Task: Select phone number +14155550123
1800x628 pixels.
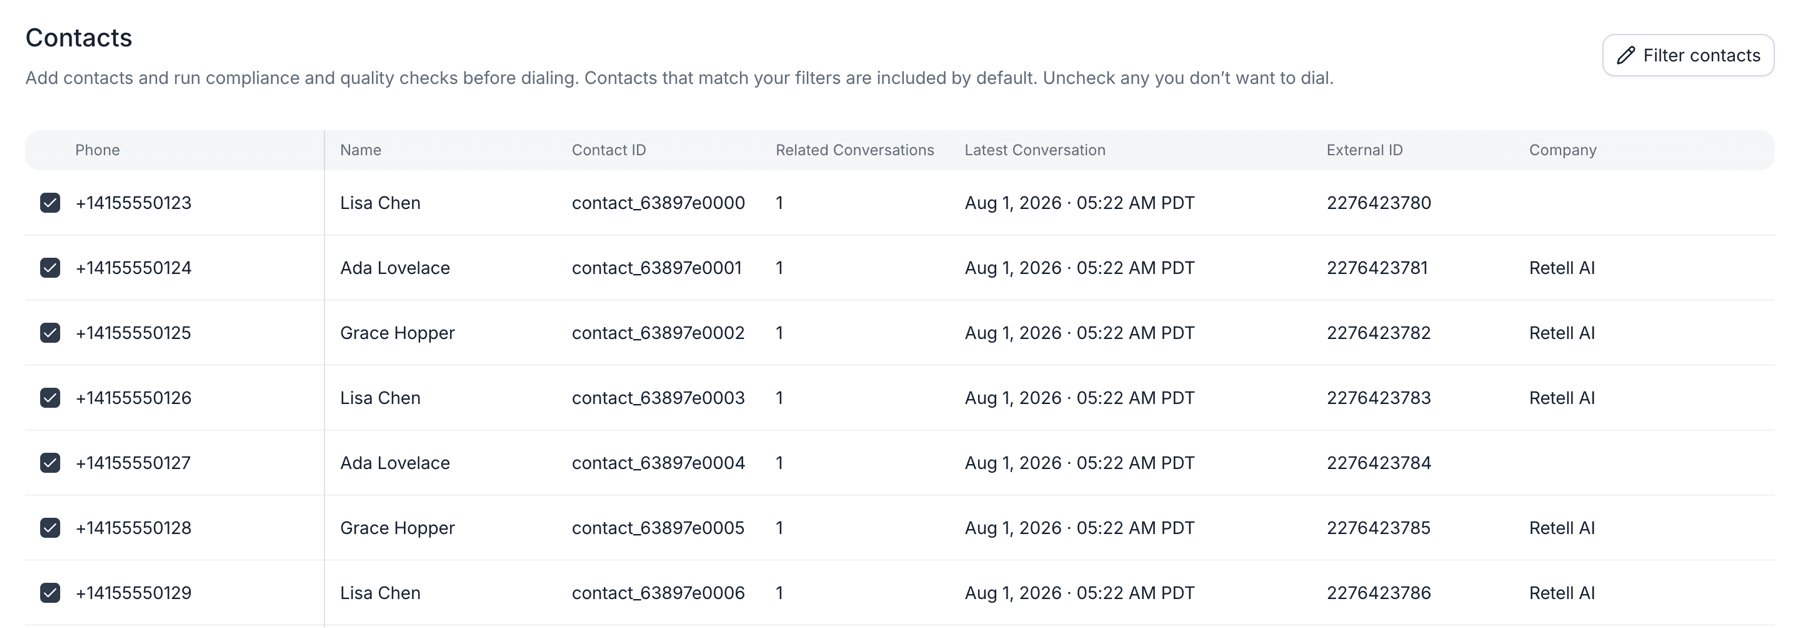Action: pyautogui.click(x=133, y=203)
